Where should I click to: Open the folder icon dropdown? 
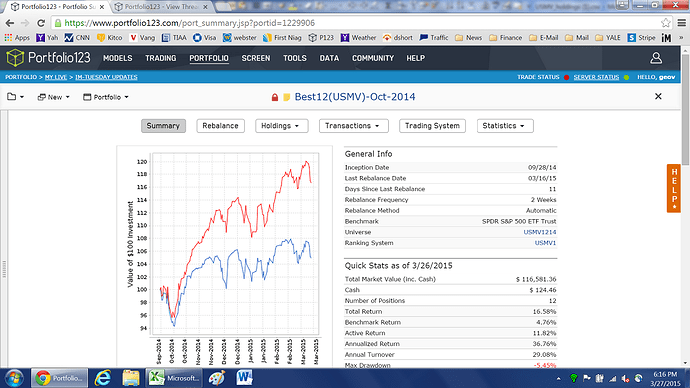15,97
